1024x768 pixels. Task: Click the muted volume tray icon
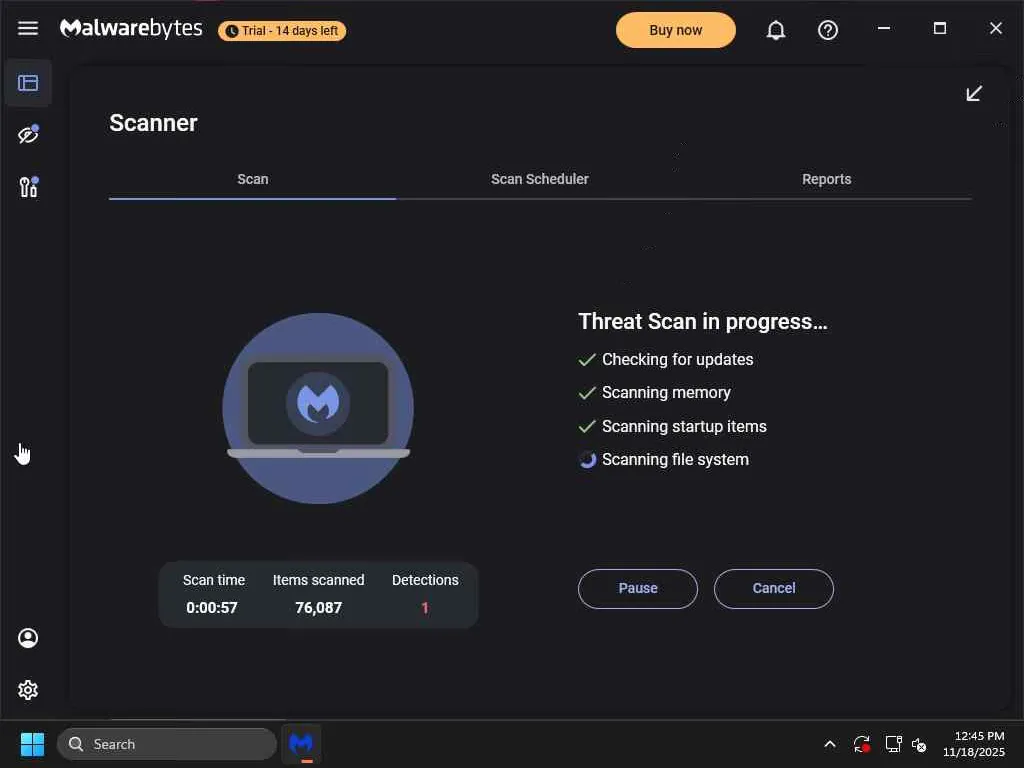[919, 744]
